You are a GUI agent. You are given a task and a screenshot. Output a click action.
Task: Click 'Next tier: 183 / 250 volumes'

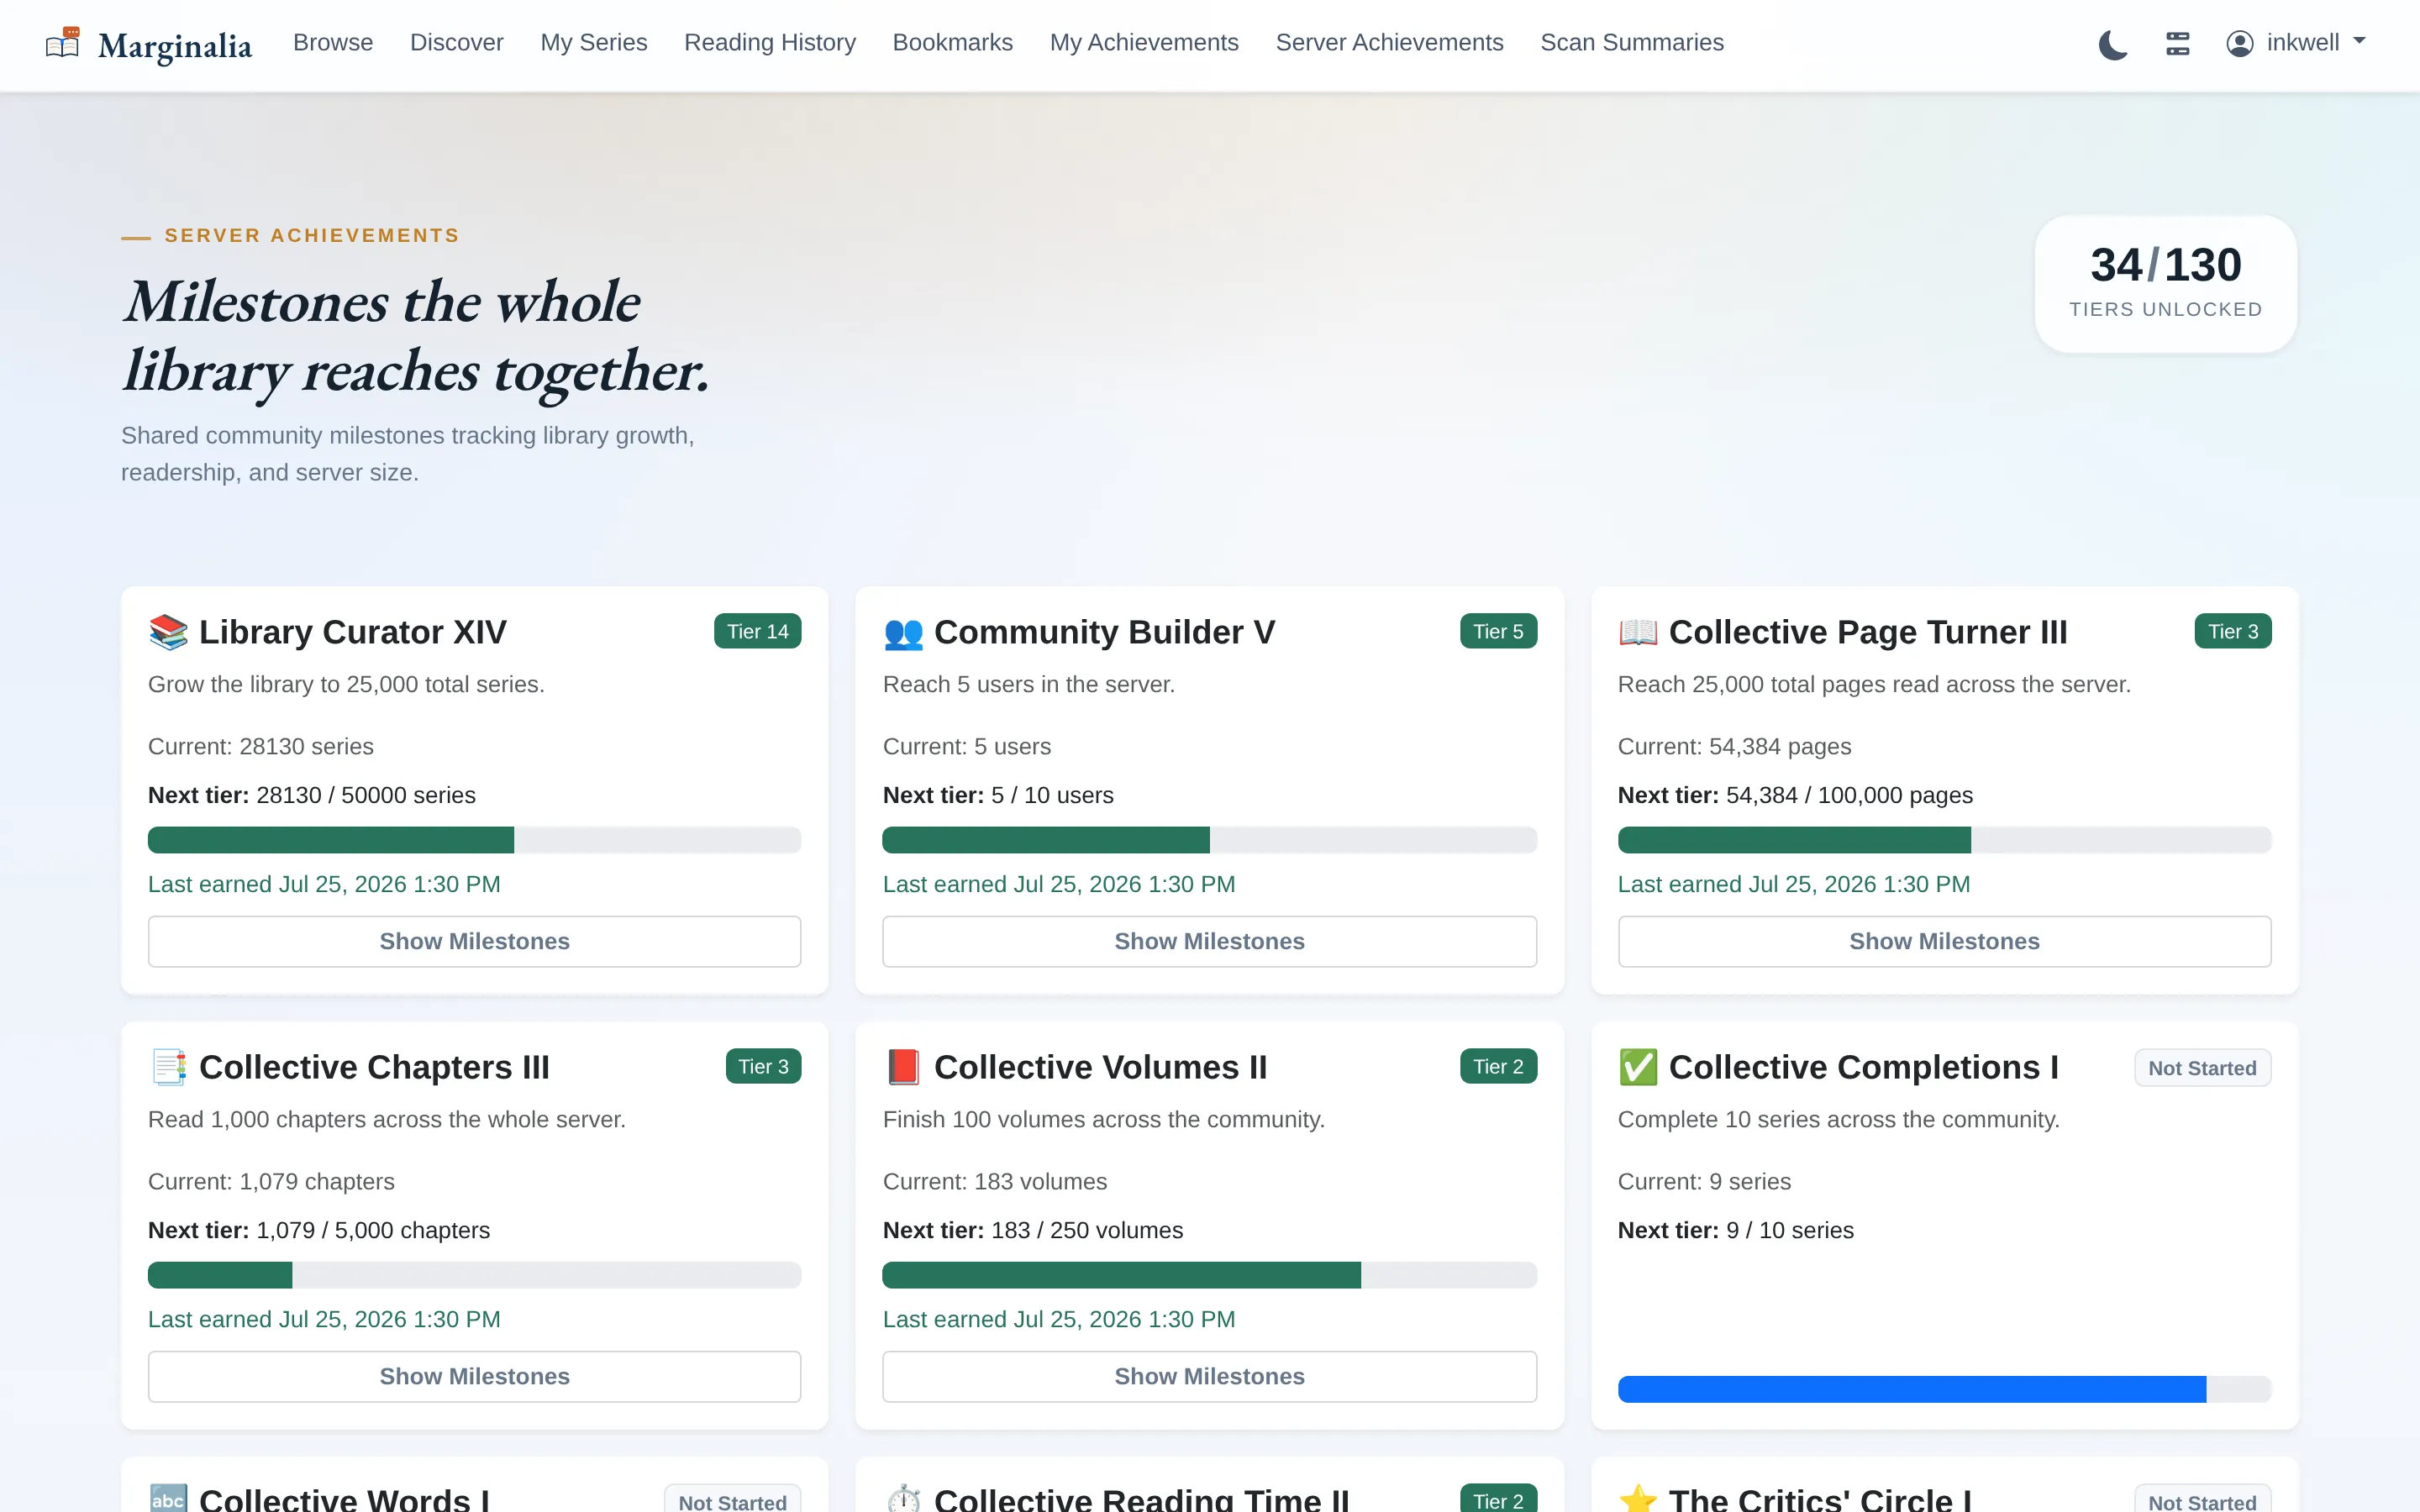1033,1230
